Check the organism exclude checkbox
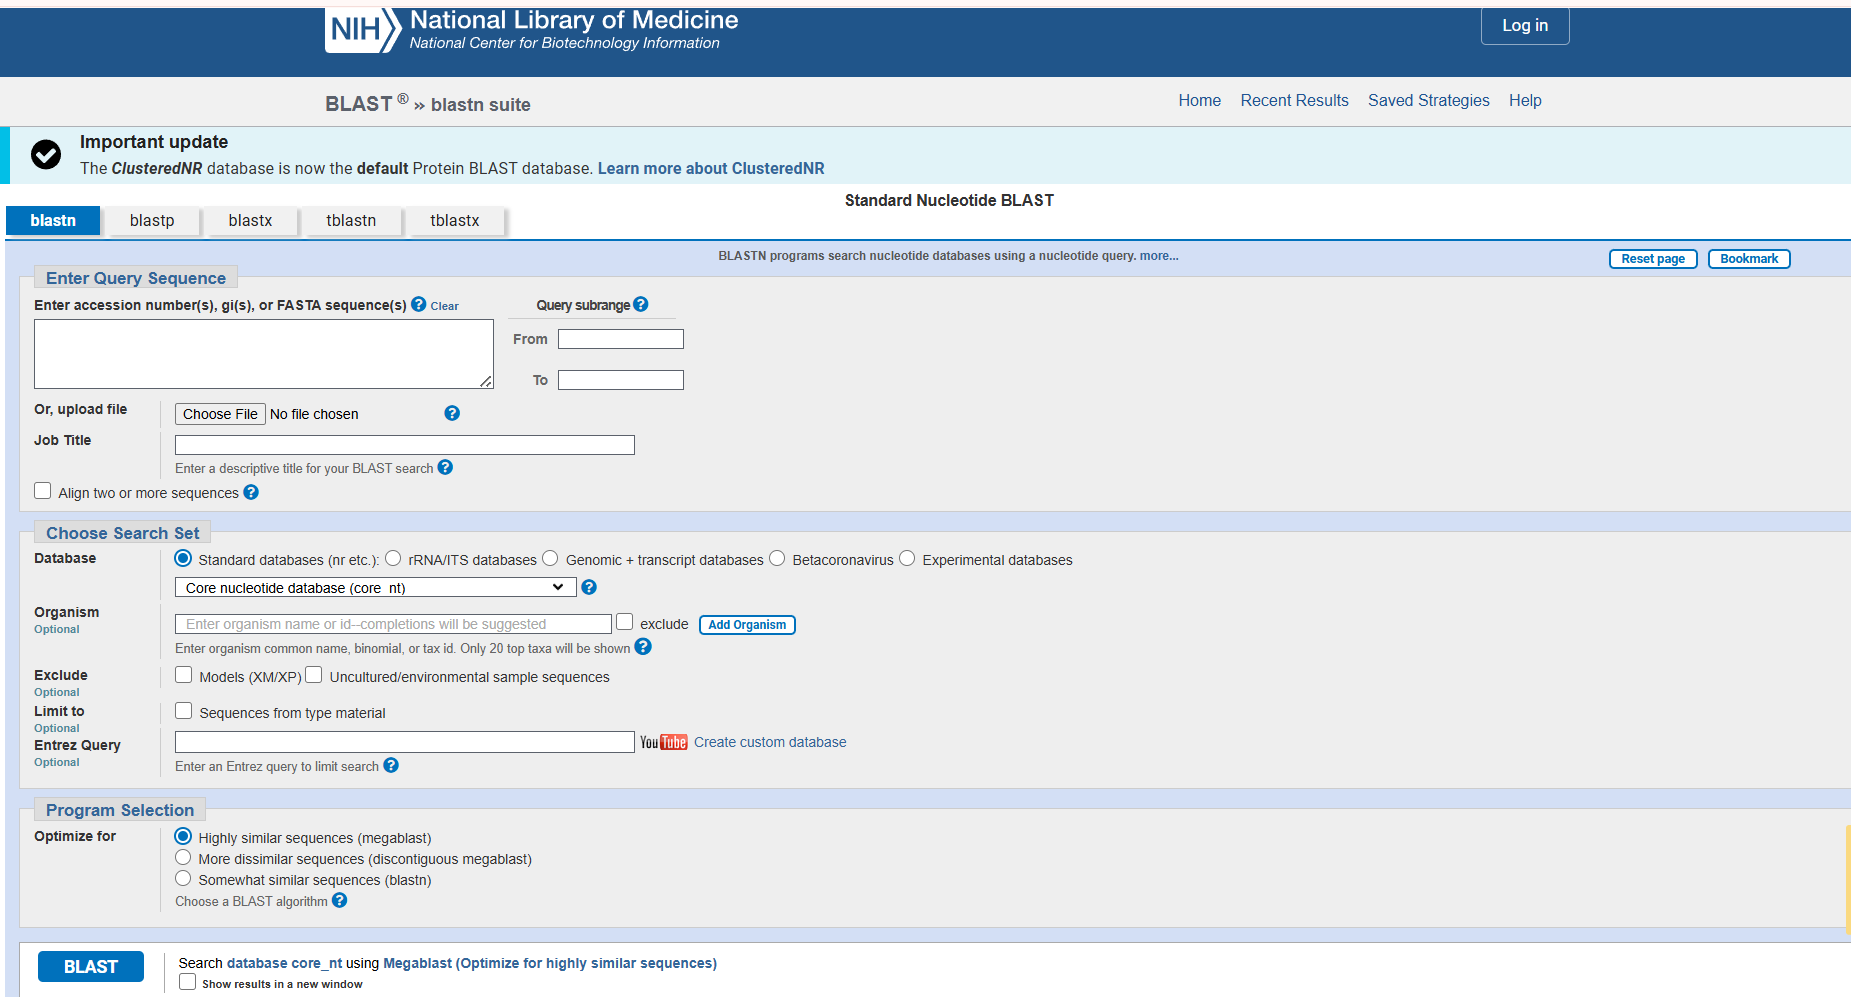This screenshot has height=997, width=1851. pos(625,622)
